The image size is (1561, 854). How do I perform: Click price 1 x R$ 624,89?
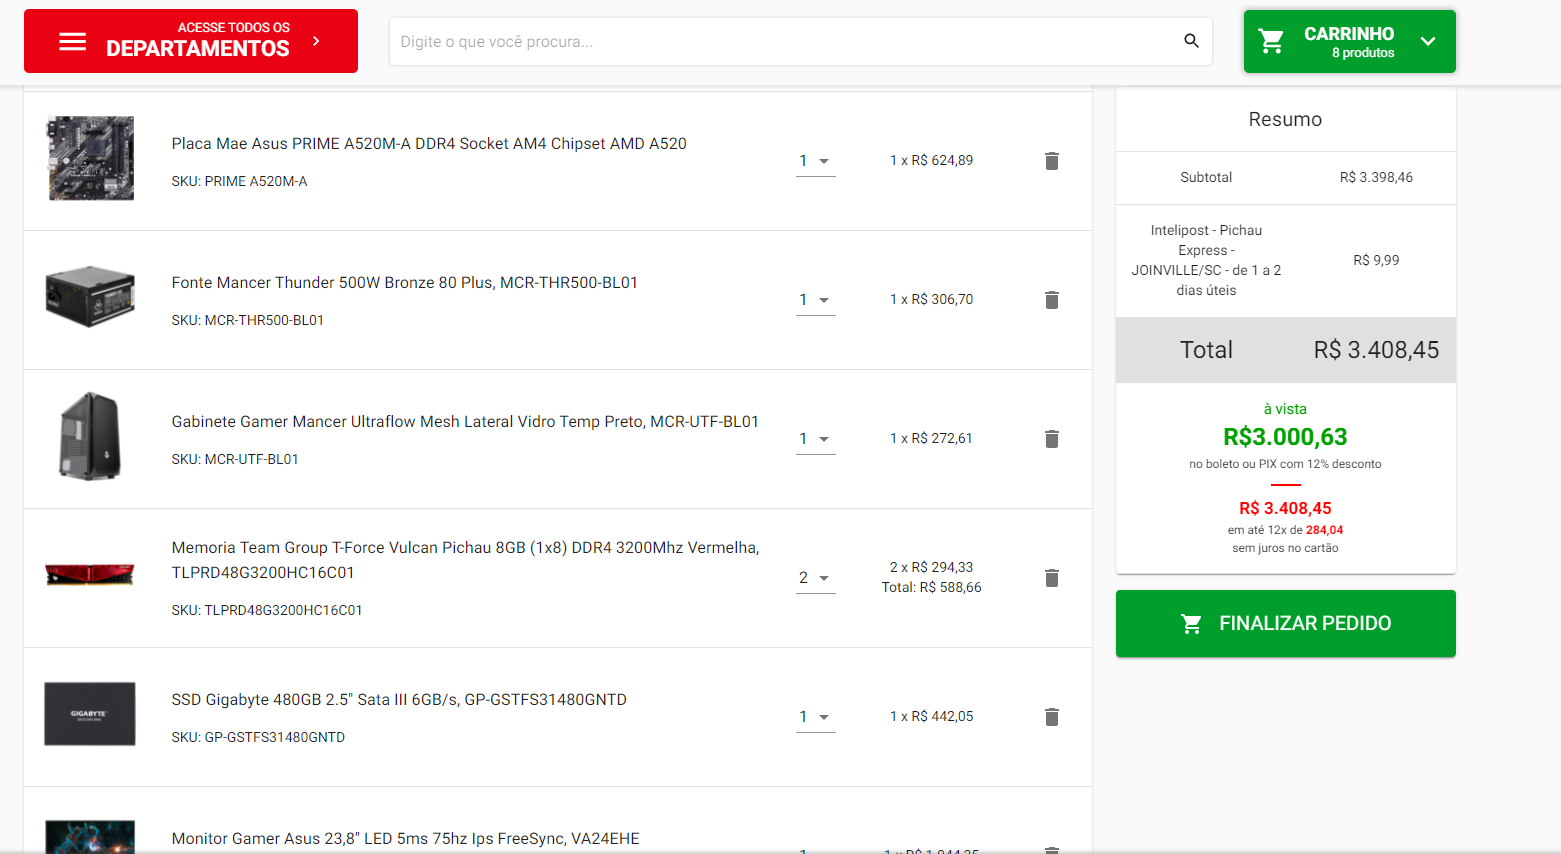click(931, 161)
